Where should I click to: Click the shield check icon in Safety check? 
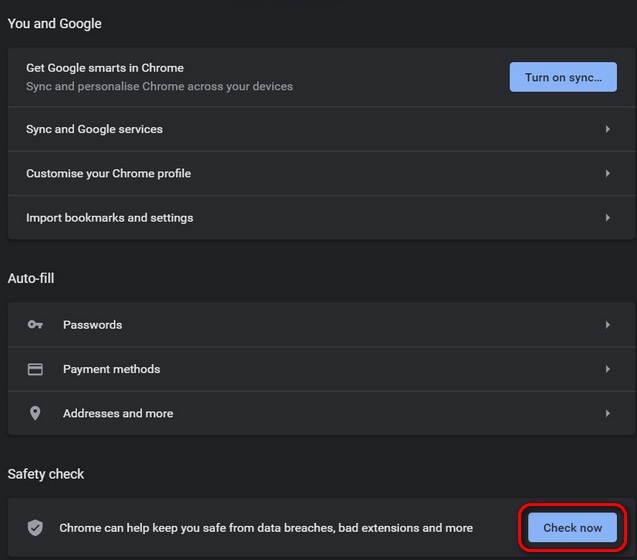[35, 527]
